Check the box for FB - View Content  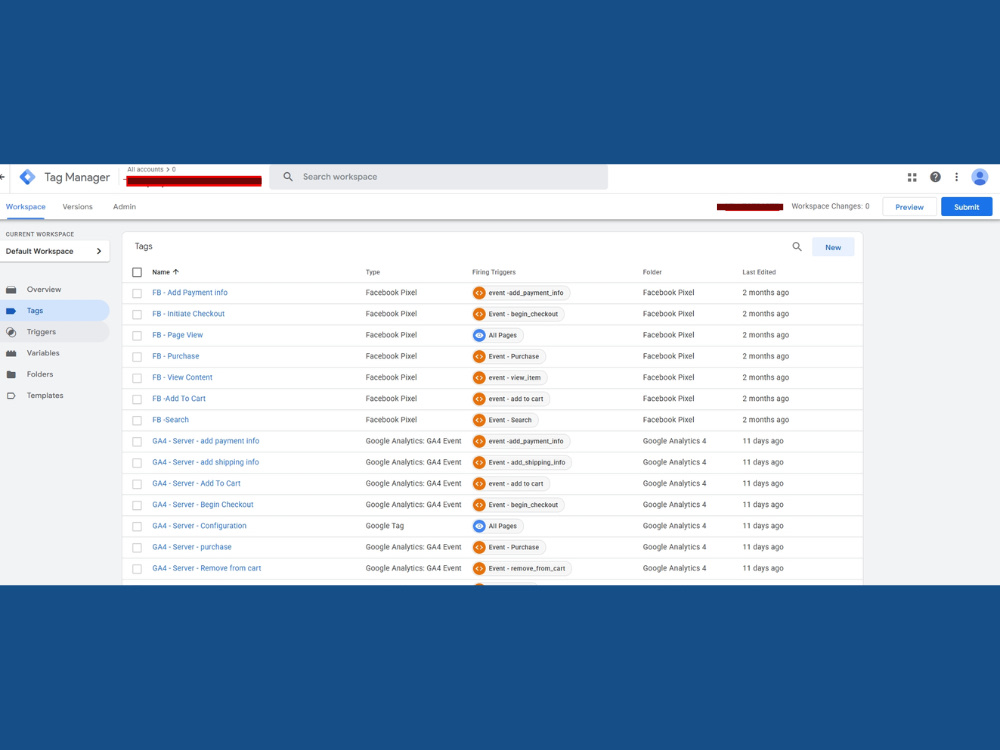pos(137,378)
